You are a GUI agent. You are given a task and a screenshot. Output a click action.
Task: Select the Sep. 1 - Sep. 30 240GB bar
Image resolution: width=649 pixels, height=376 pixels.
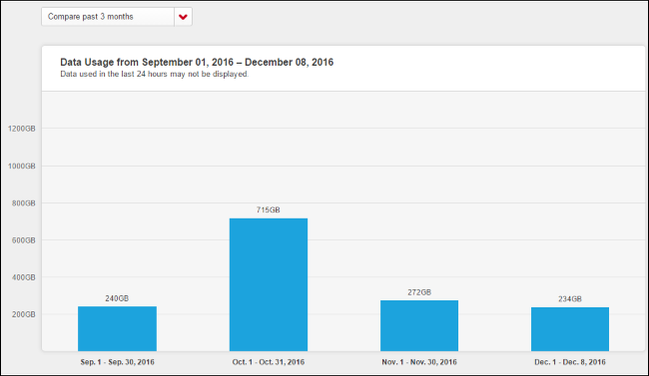[117, 329]
